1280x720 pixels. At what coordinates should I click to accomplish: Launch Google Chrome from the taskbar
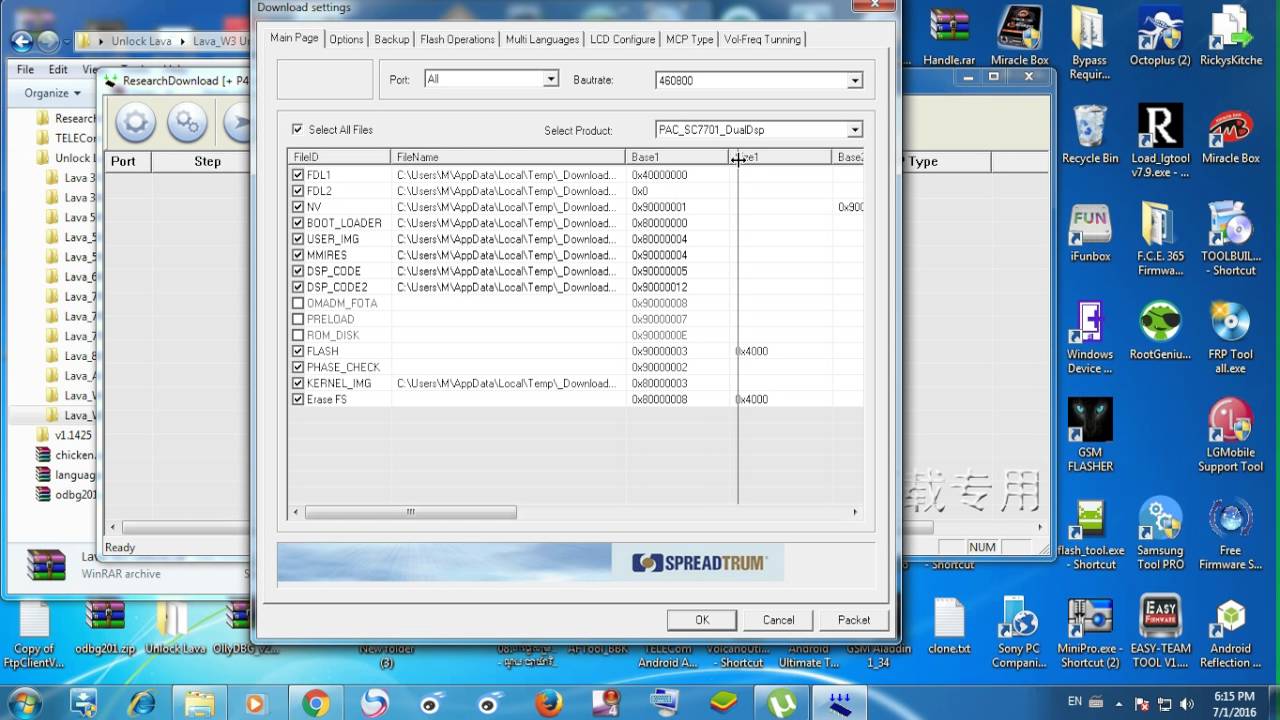[x=316, y=703]
